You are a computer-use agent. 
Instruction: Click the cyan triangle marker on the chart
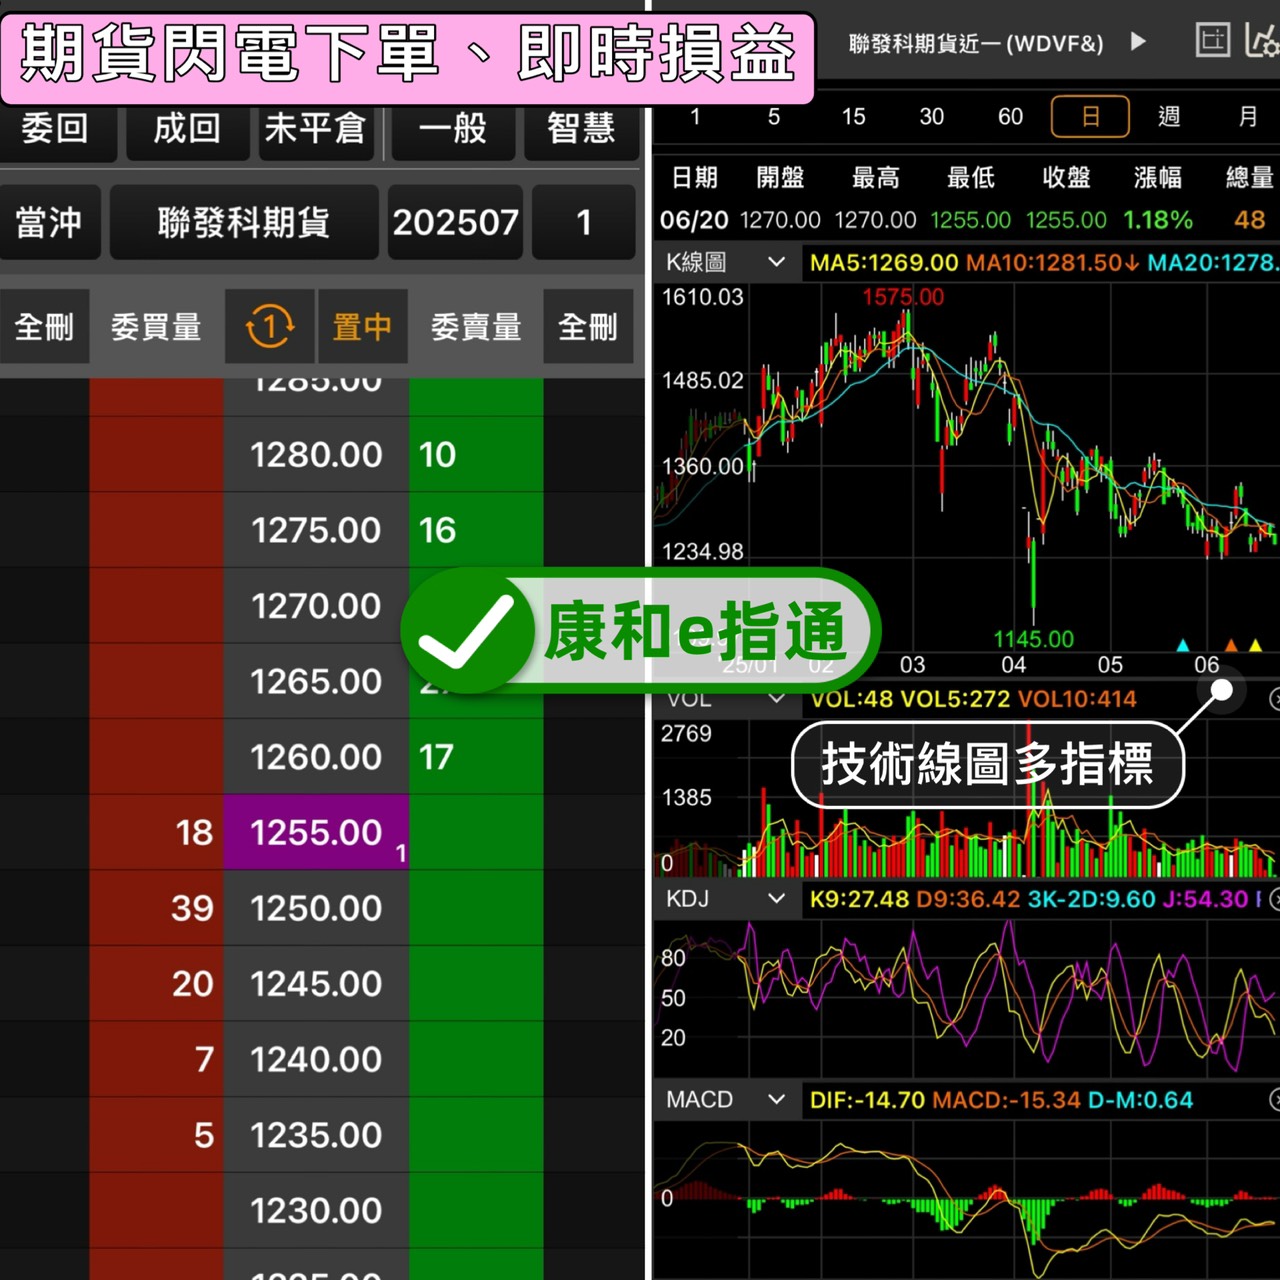point(1183,645)
